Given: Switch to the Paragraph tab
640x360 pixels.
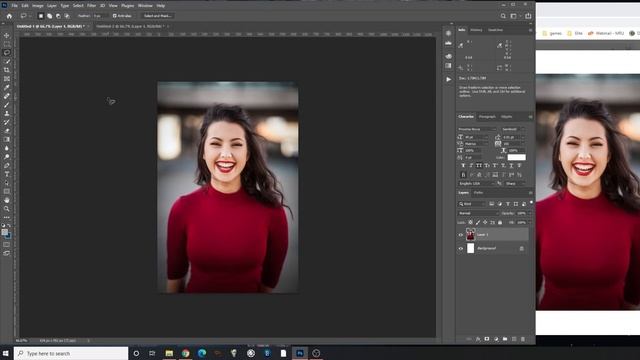Looking at the screenshot, I should pos(487,117).
